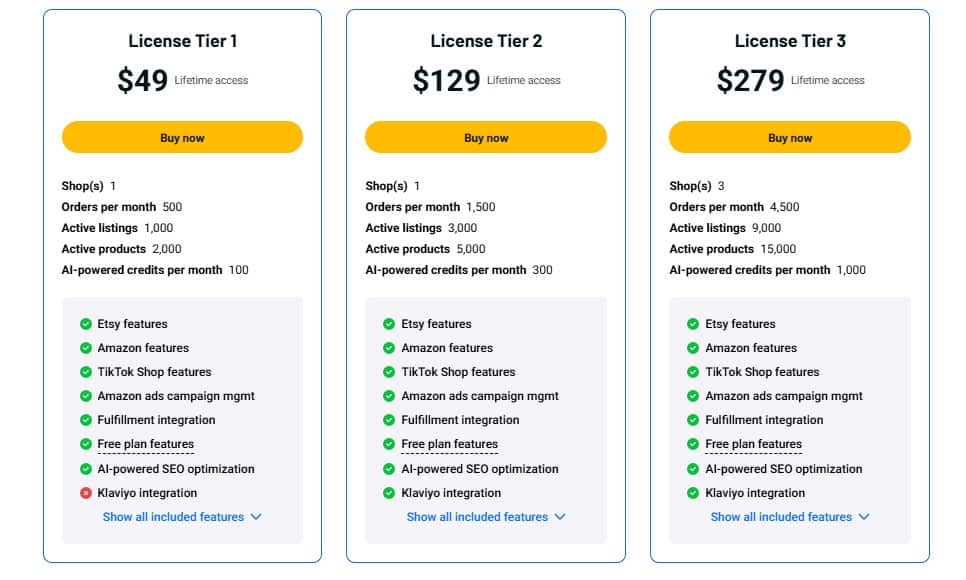Click the checkmark beside Amazon features in Tier 1

tap(87, 348)
